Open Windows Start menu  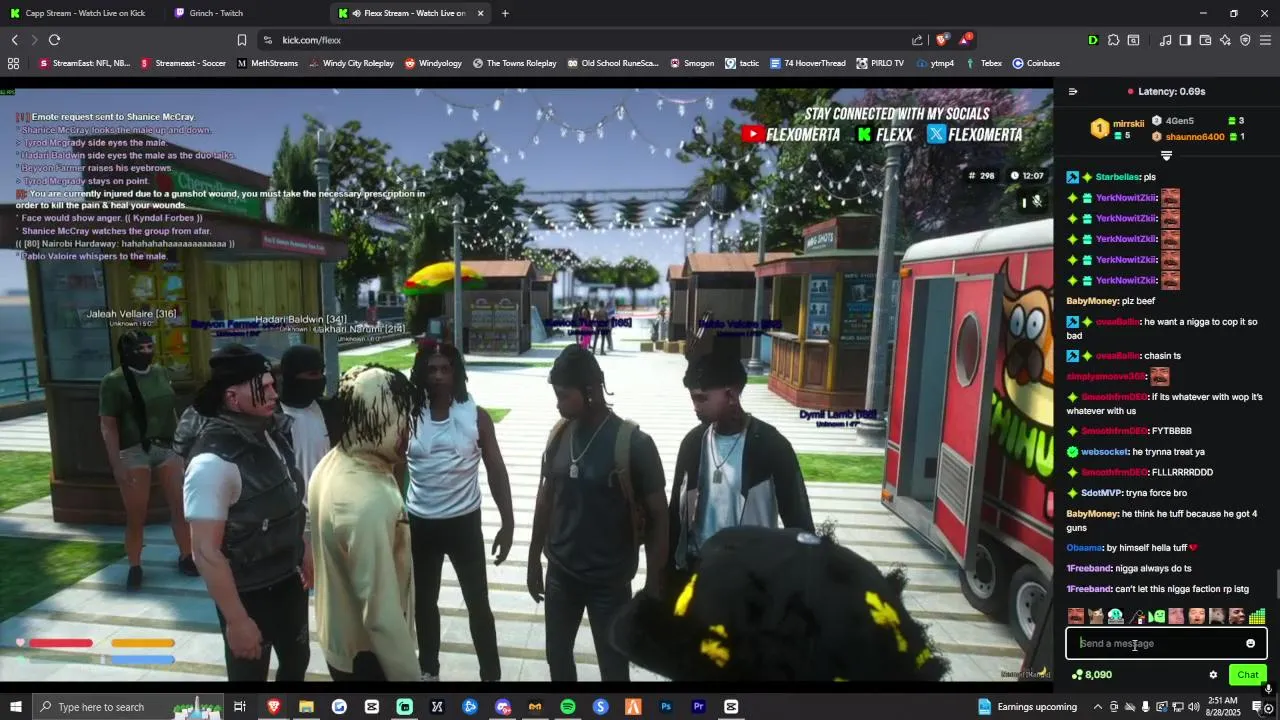[x=15, y=707]
